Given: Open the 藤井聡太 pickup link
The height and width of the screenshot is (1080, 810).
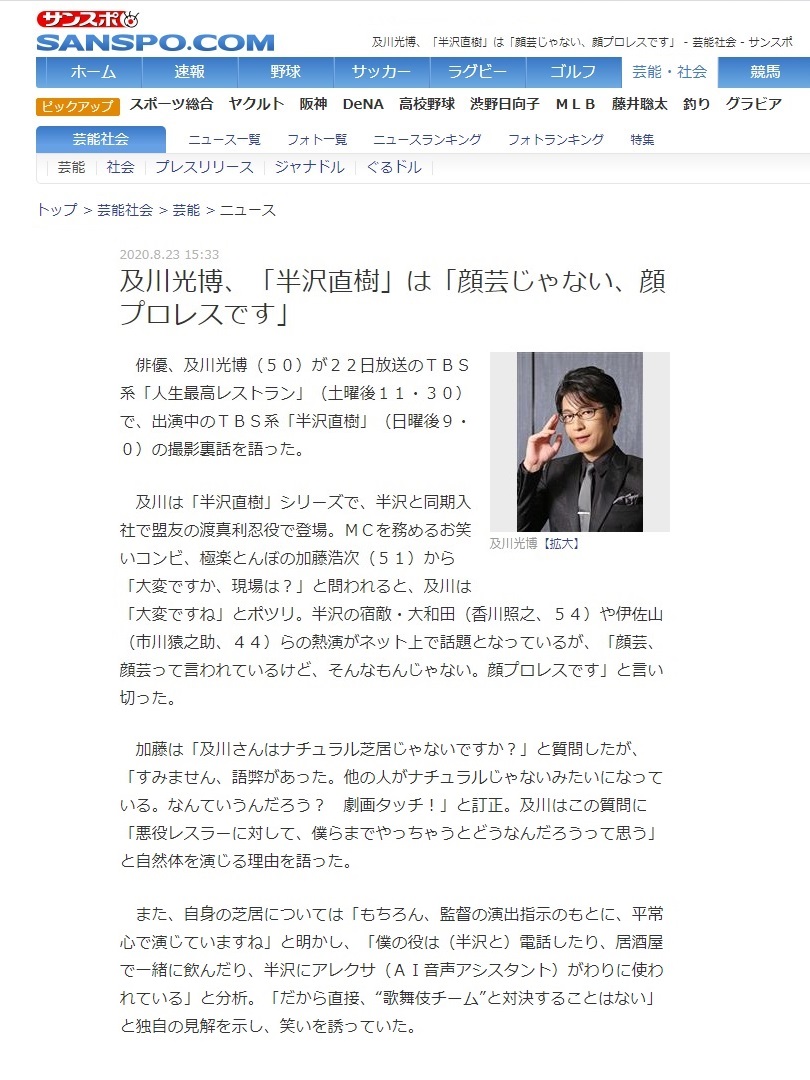Looking at the screenshot, I should pyautogui.click(x=639, y=105).
